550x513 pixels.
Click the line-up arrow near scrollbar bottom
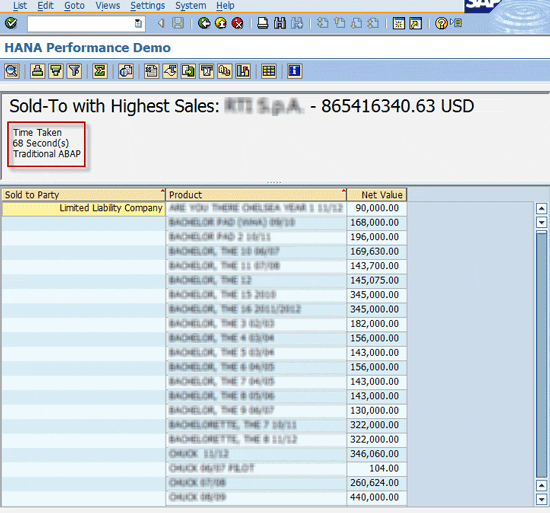pyautogui.click(x=542, y=486)
